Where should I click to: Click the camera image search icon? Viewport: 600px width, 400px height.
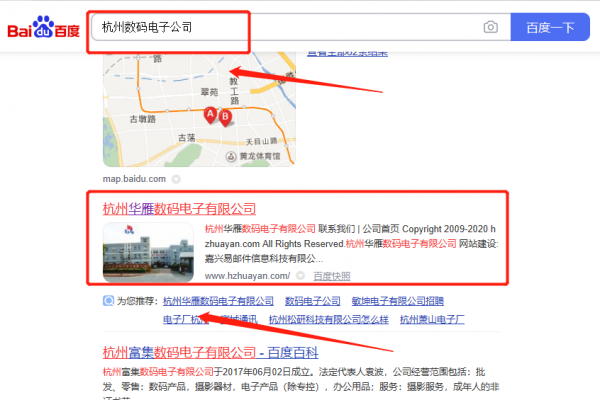click(491, 27)
